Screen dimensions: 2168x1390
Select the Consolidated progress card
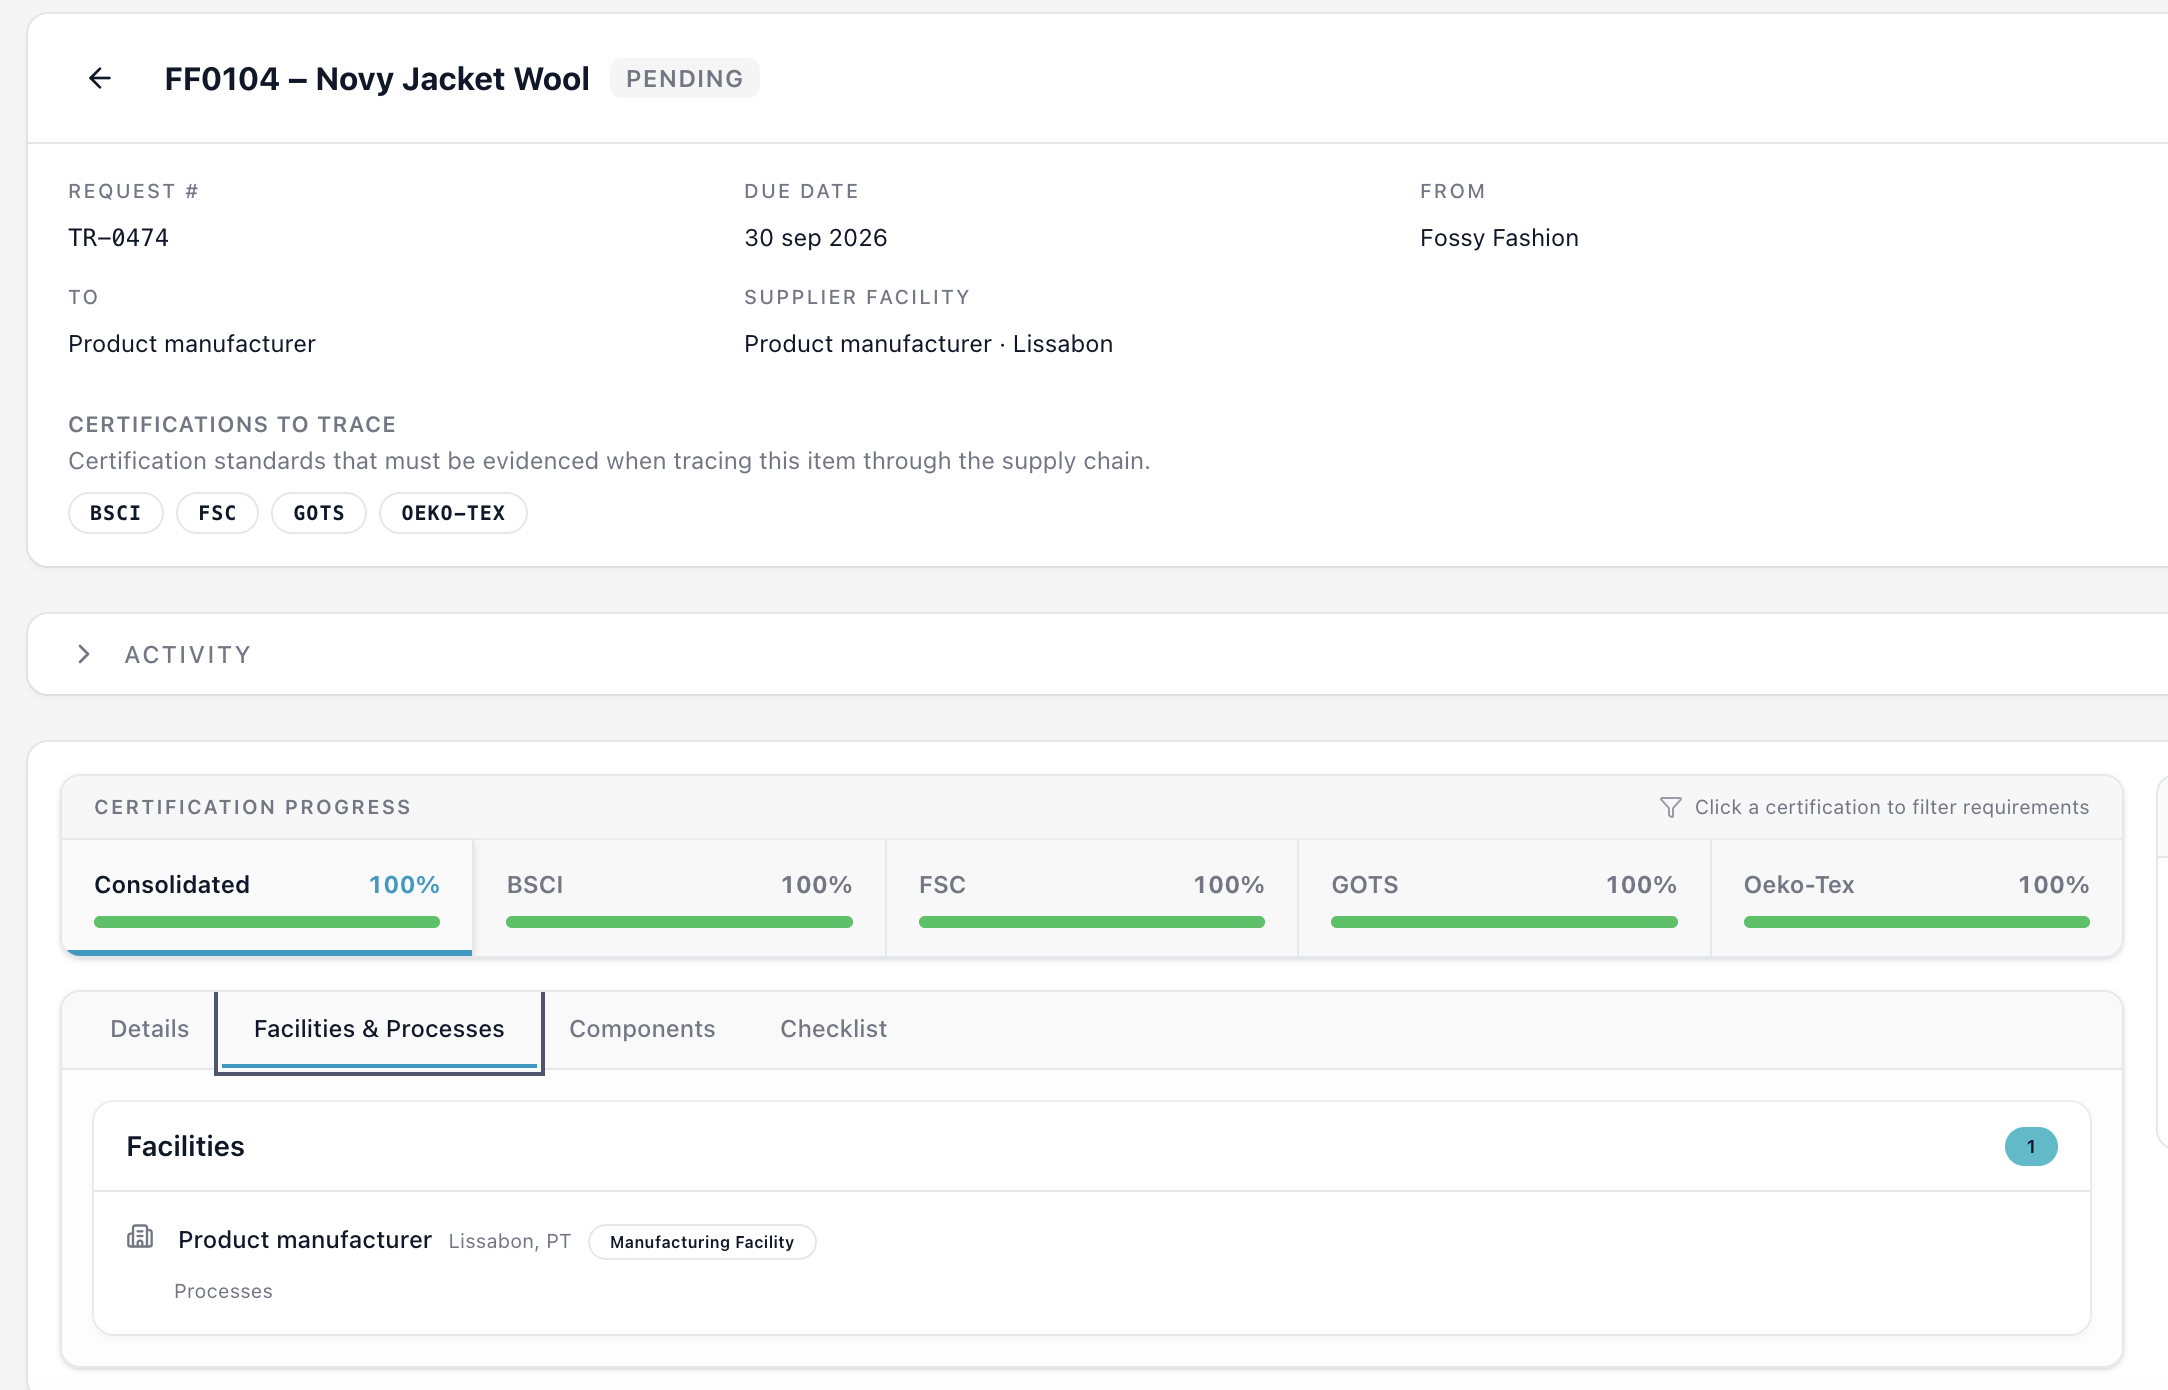(x=267, y=897)
